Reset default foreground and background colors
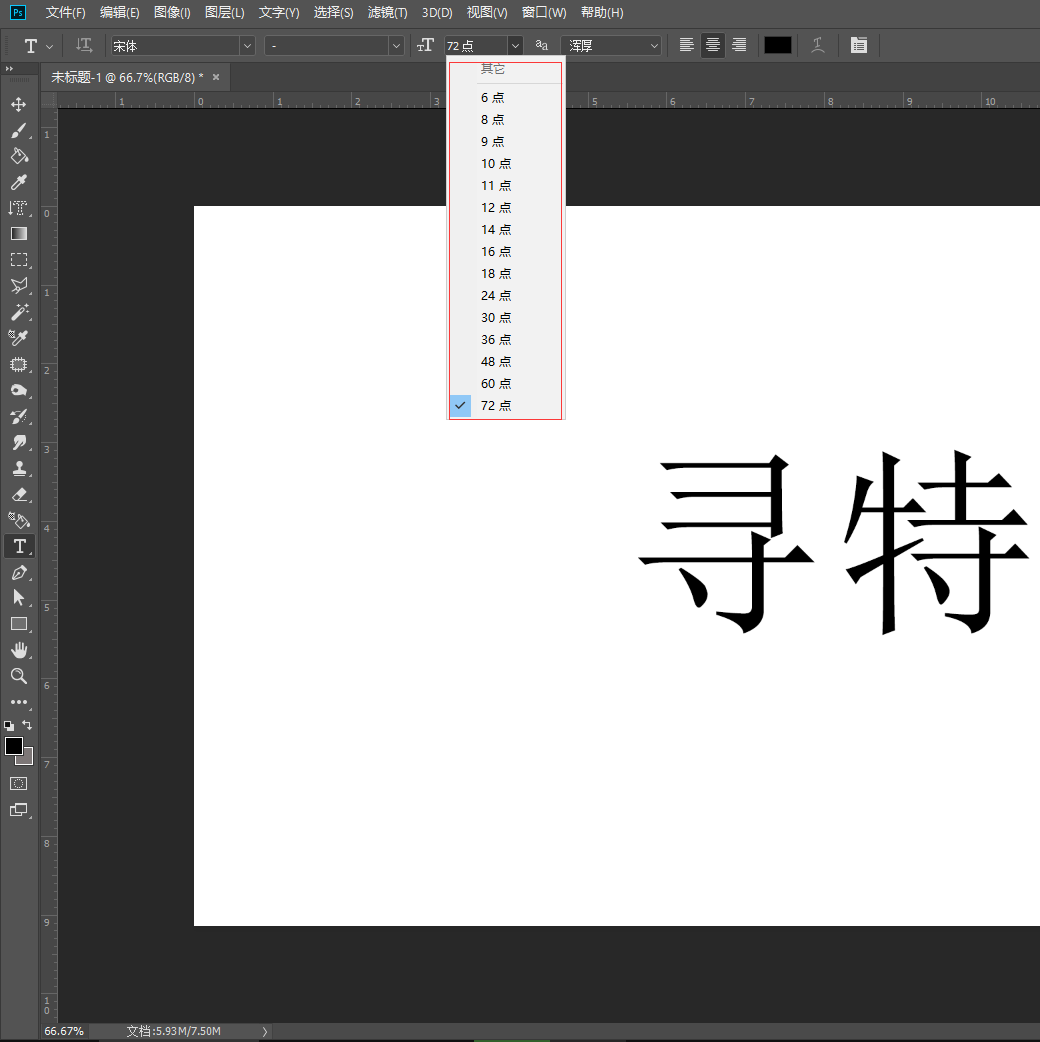 (x=9, y=726)
